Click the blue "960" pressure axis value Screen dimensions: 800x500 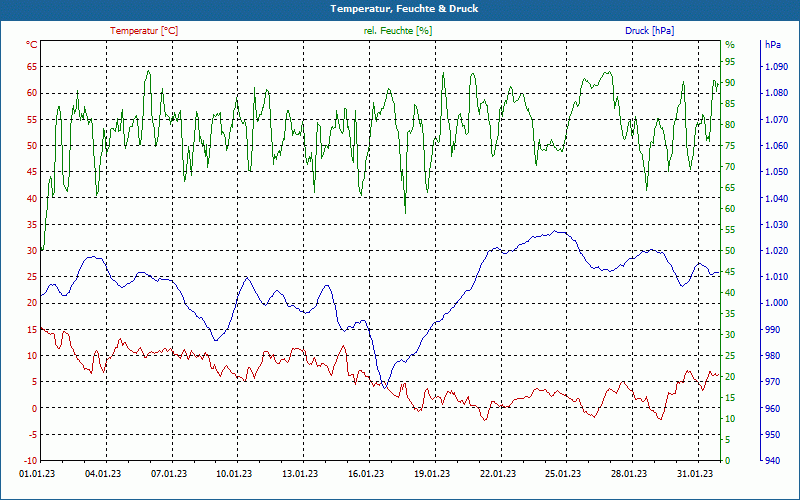point(773,408)
